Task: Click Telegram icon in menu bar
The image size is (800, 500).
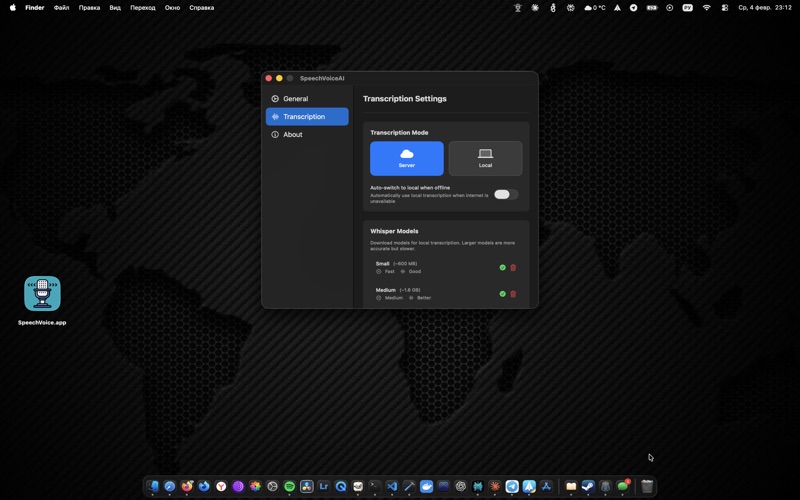Action: point(633,8)
